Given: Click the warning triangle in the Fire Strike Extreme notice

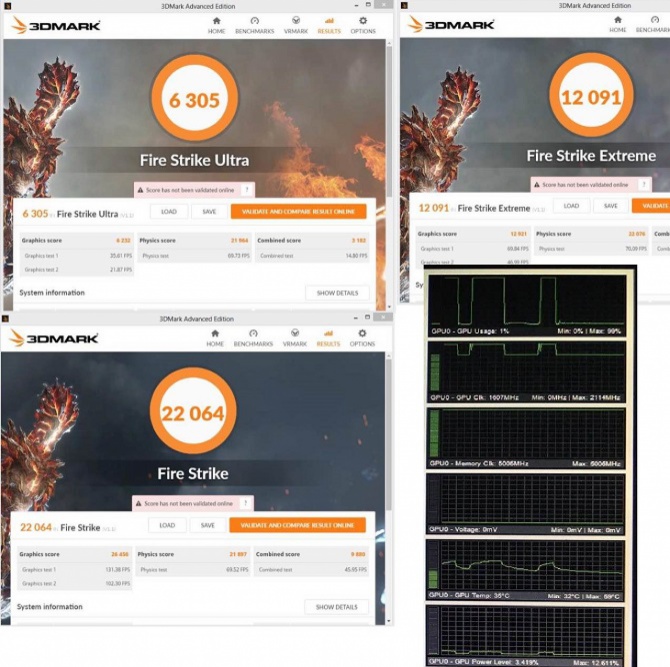Looking at the screenshot, I should coord(537,185).
